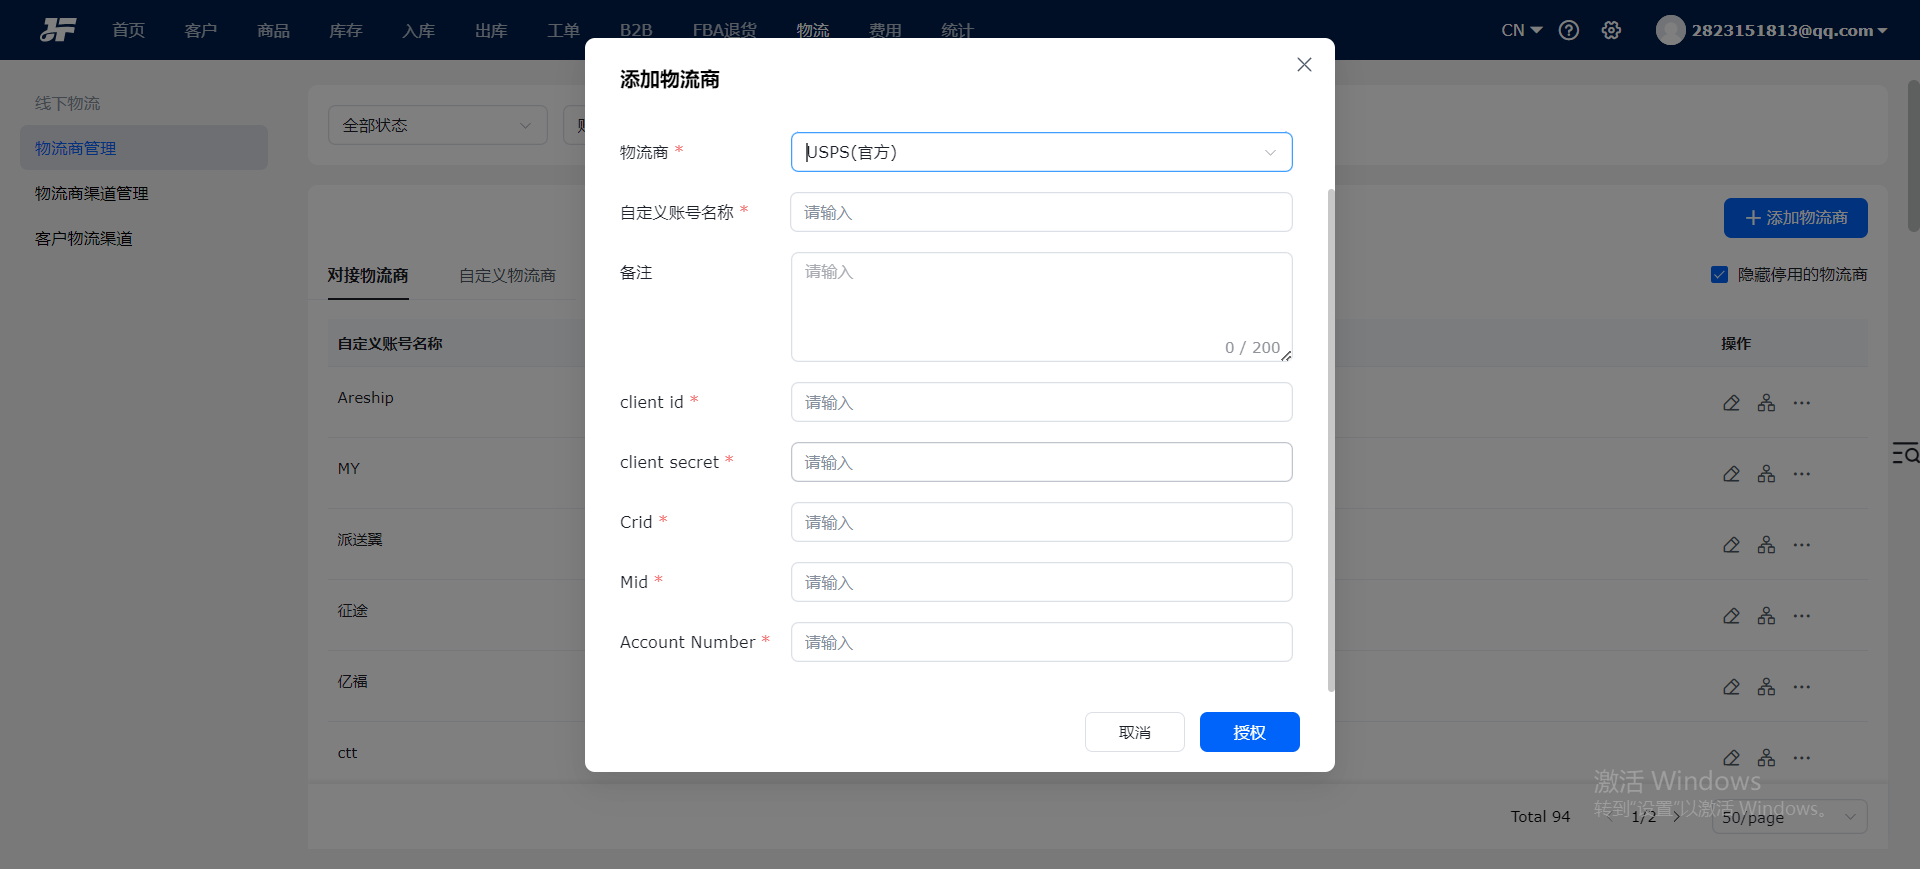Click the list-search icon at right edge
Screen dimensions: 1920x869
click(1905, 453)
